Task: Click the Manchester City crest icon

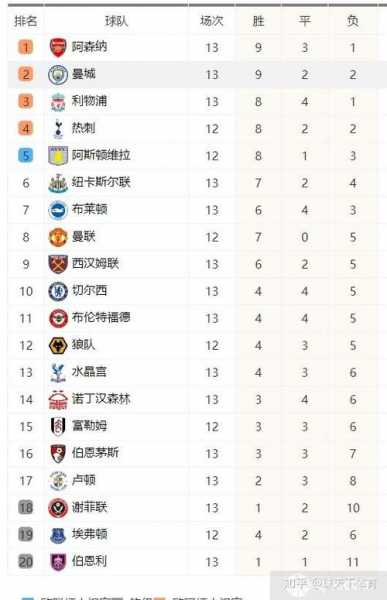Action: tap(58, 75)
